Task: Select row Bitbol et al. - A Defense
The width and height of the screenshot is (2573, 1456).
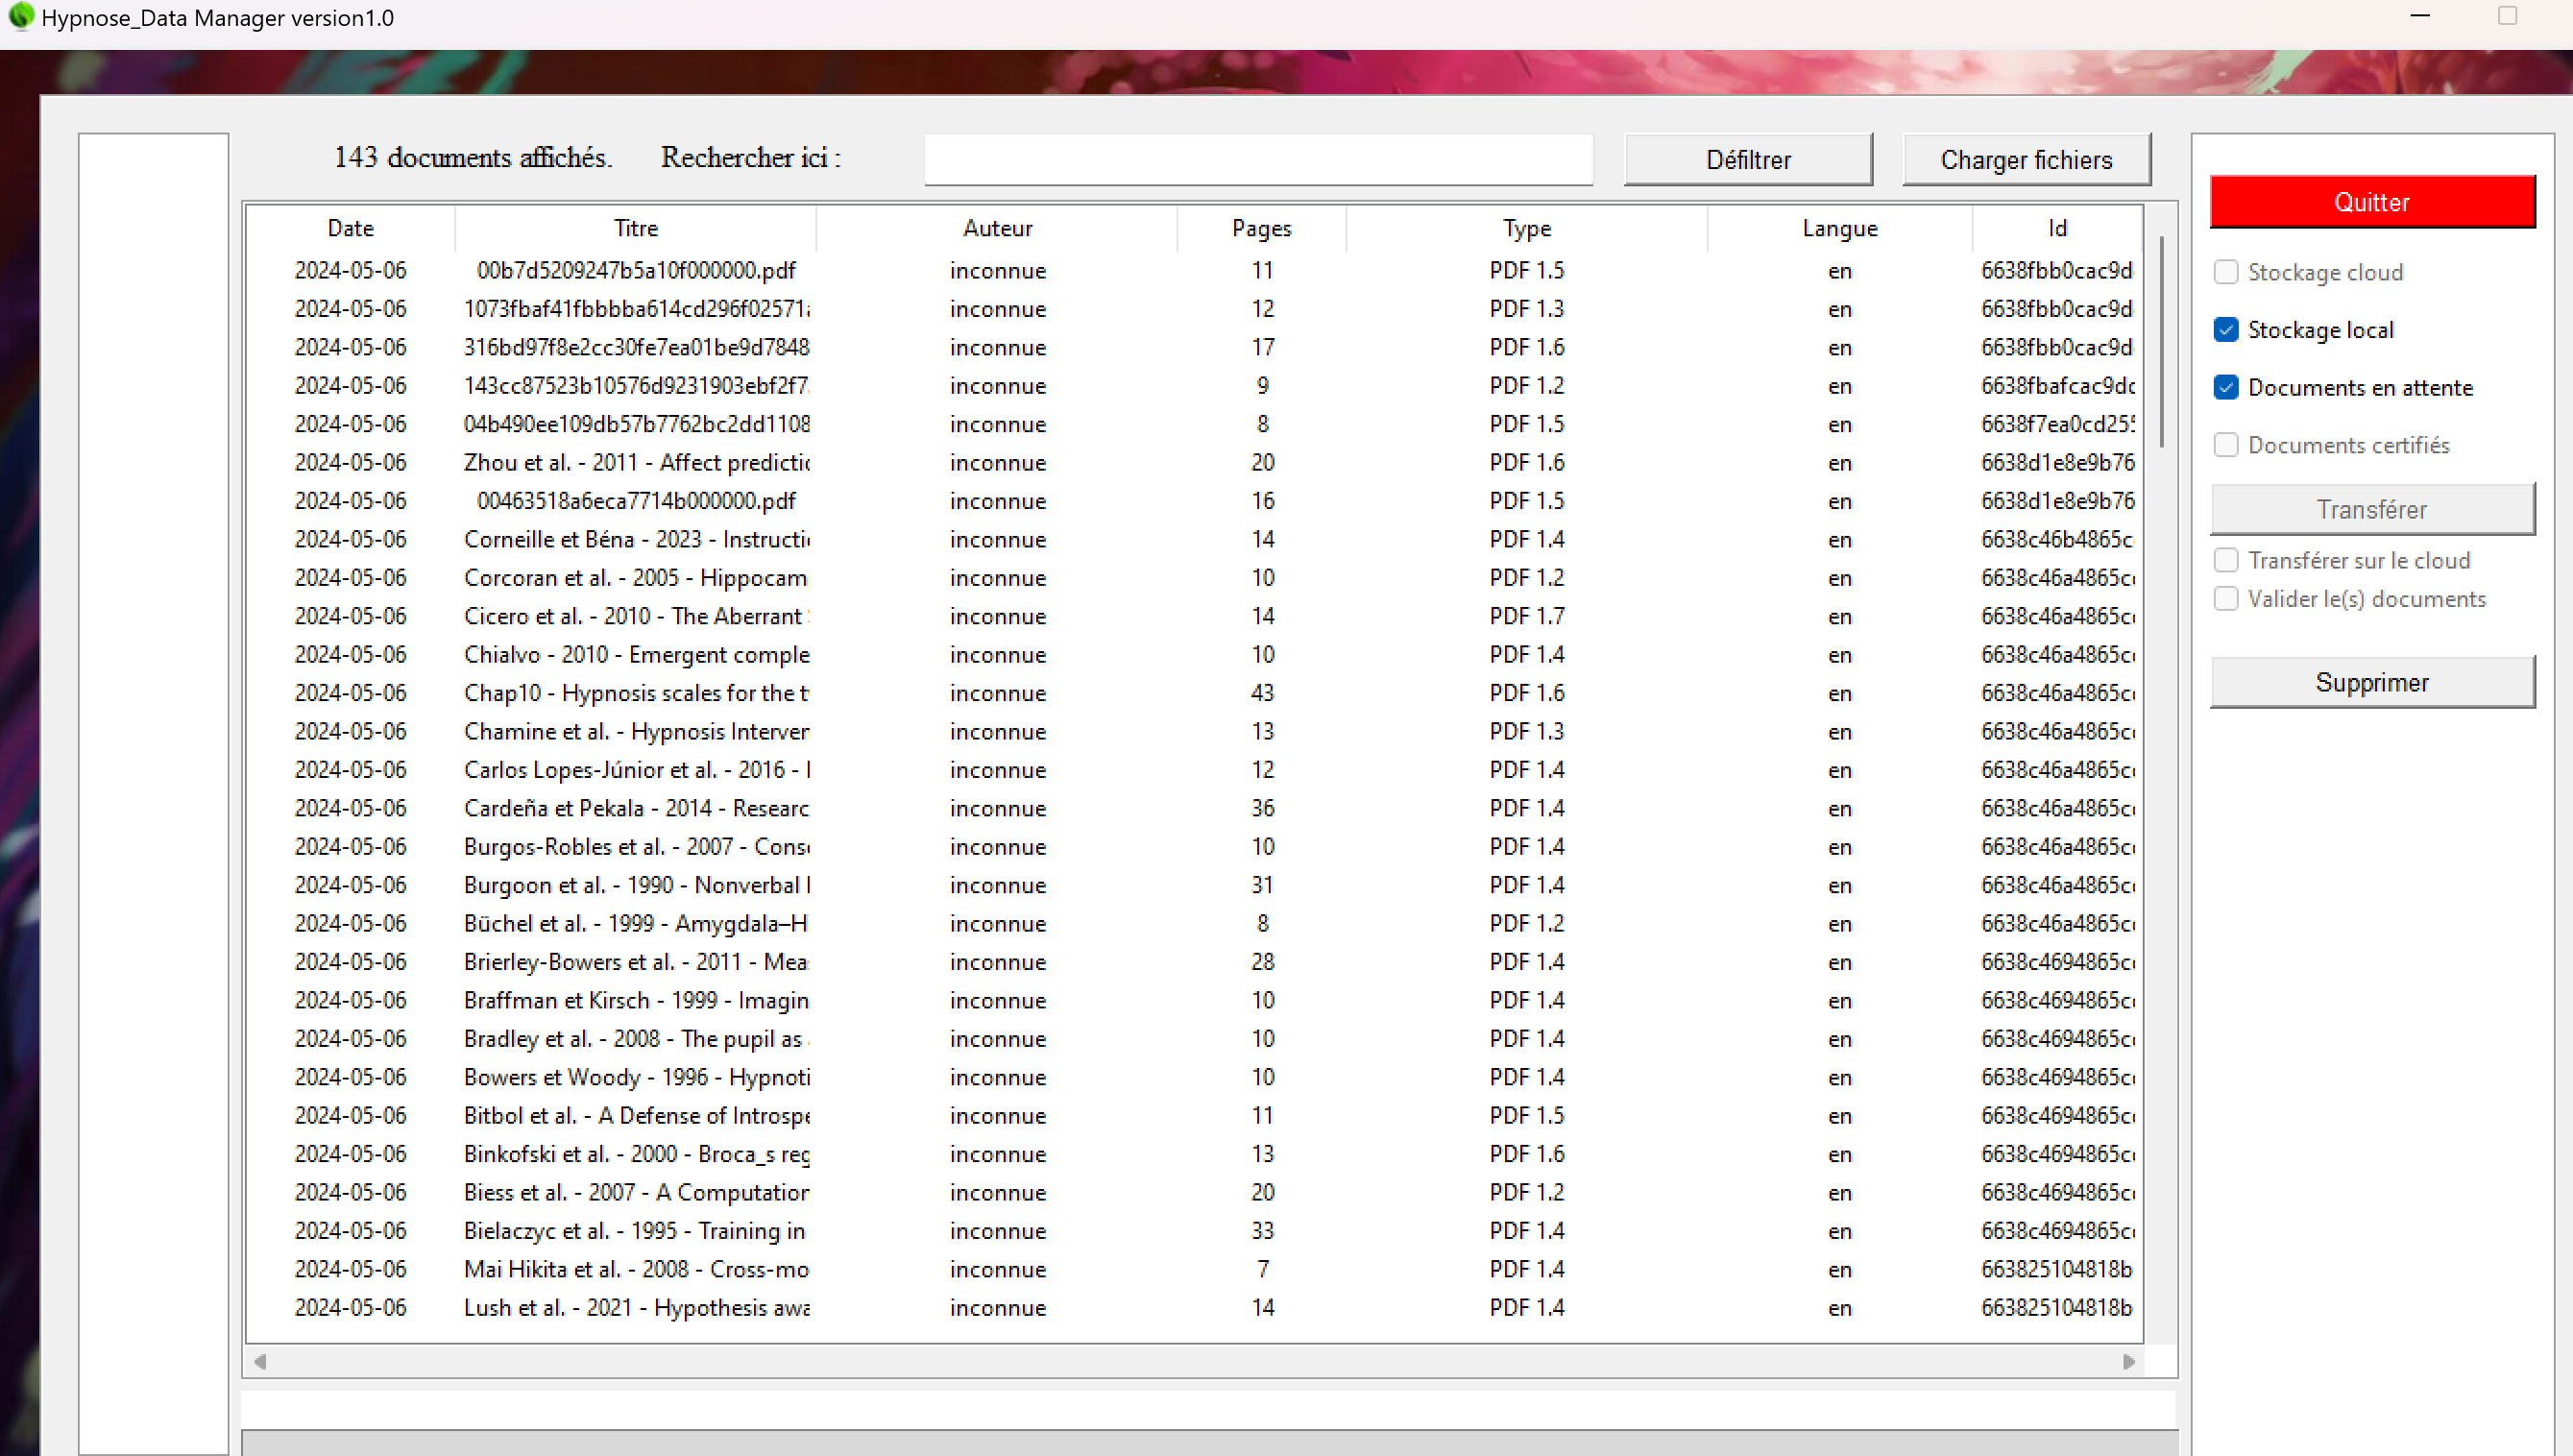Action: click(x=1195, y=1115)
